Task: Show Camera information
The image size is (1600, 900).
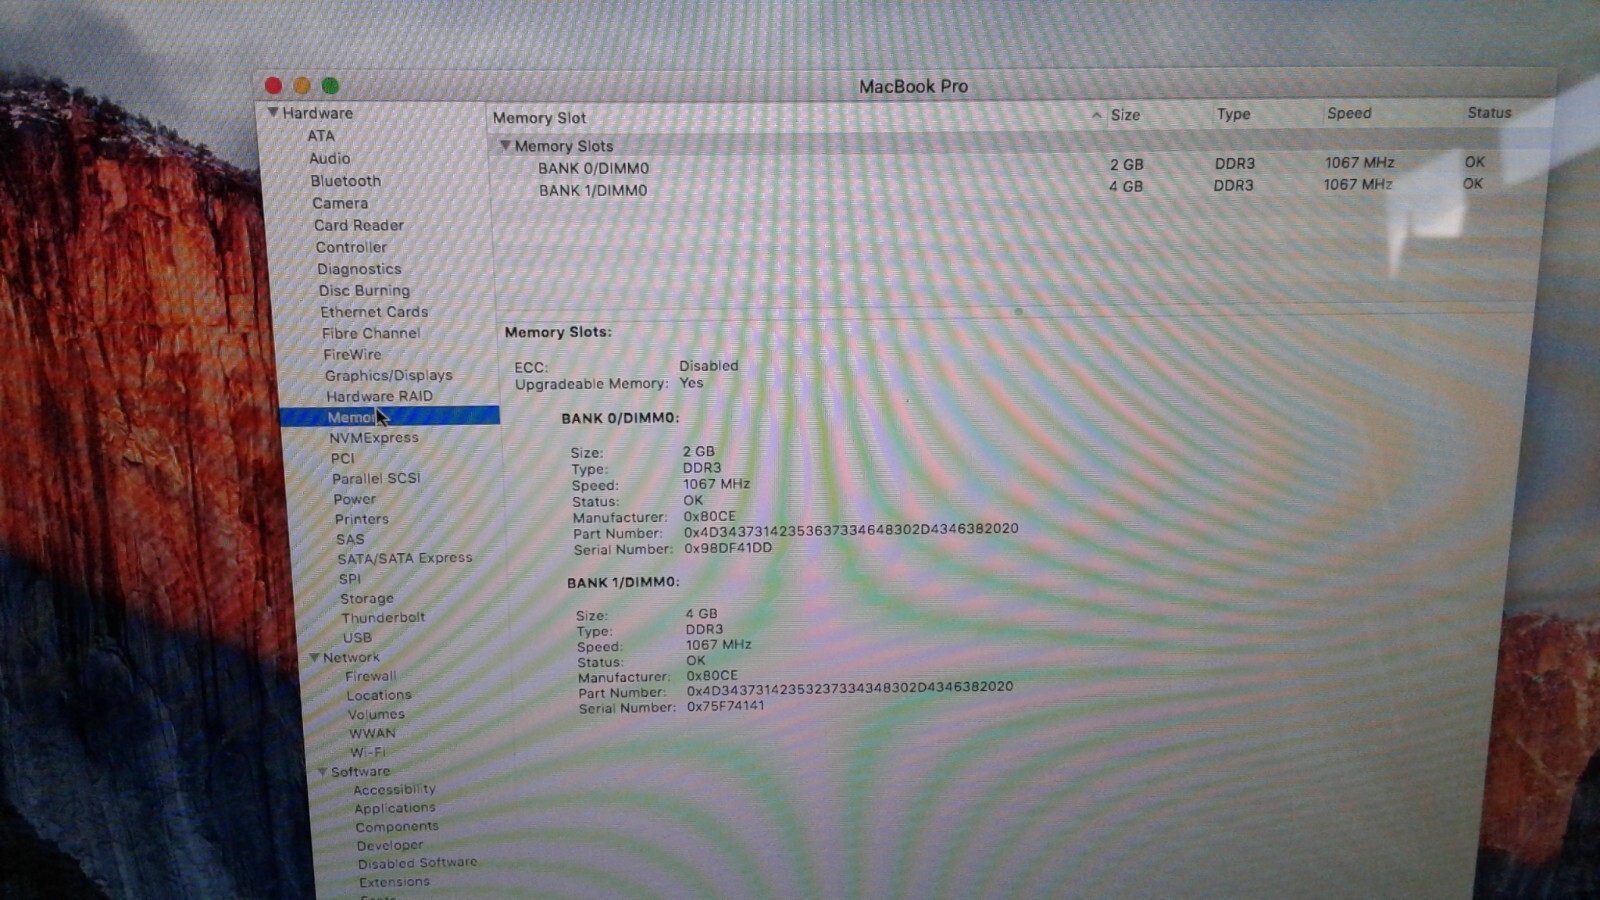Action: coord(340,203)
